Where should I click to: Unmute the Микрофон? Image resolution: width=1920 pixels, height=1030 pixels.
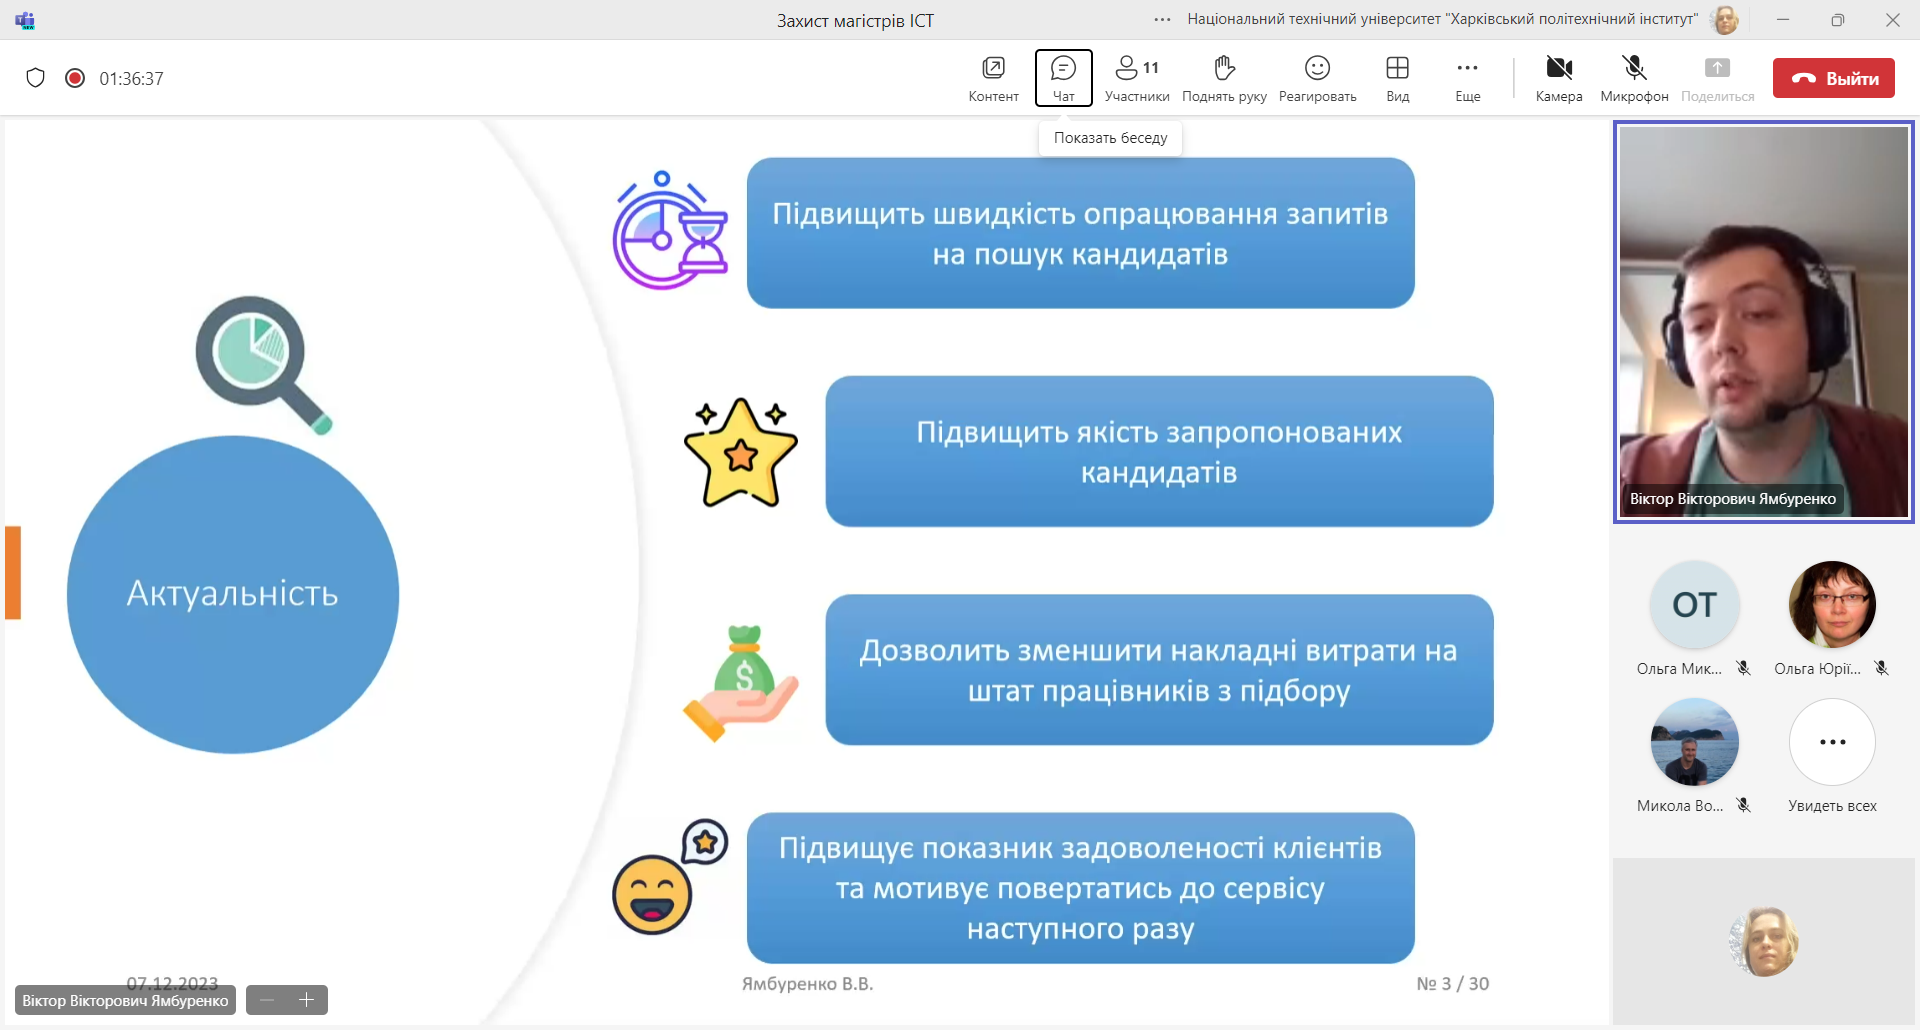coord(1634,78)
